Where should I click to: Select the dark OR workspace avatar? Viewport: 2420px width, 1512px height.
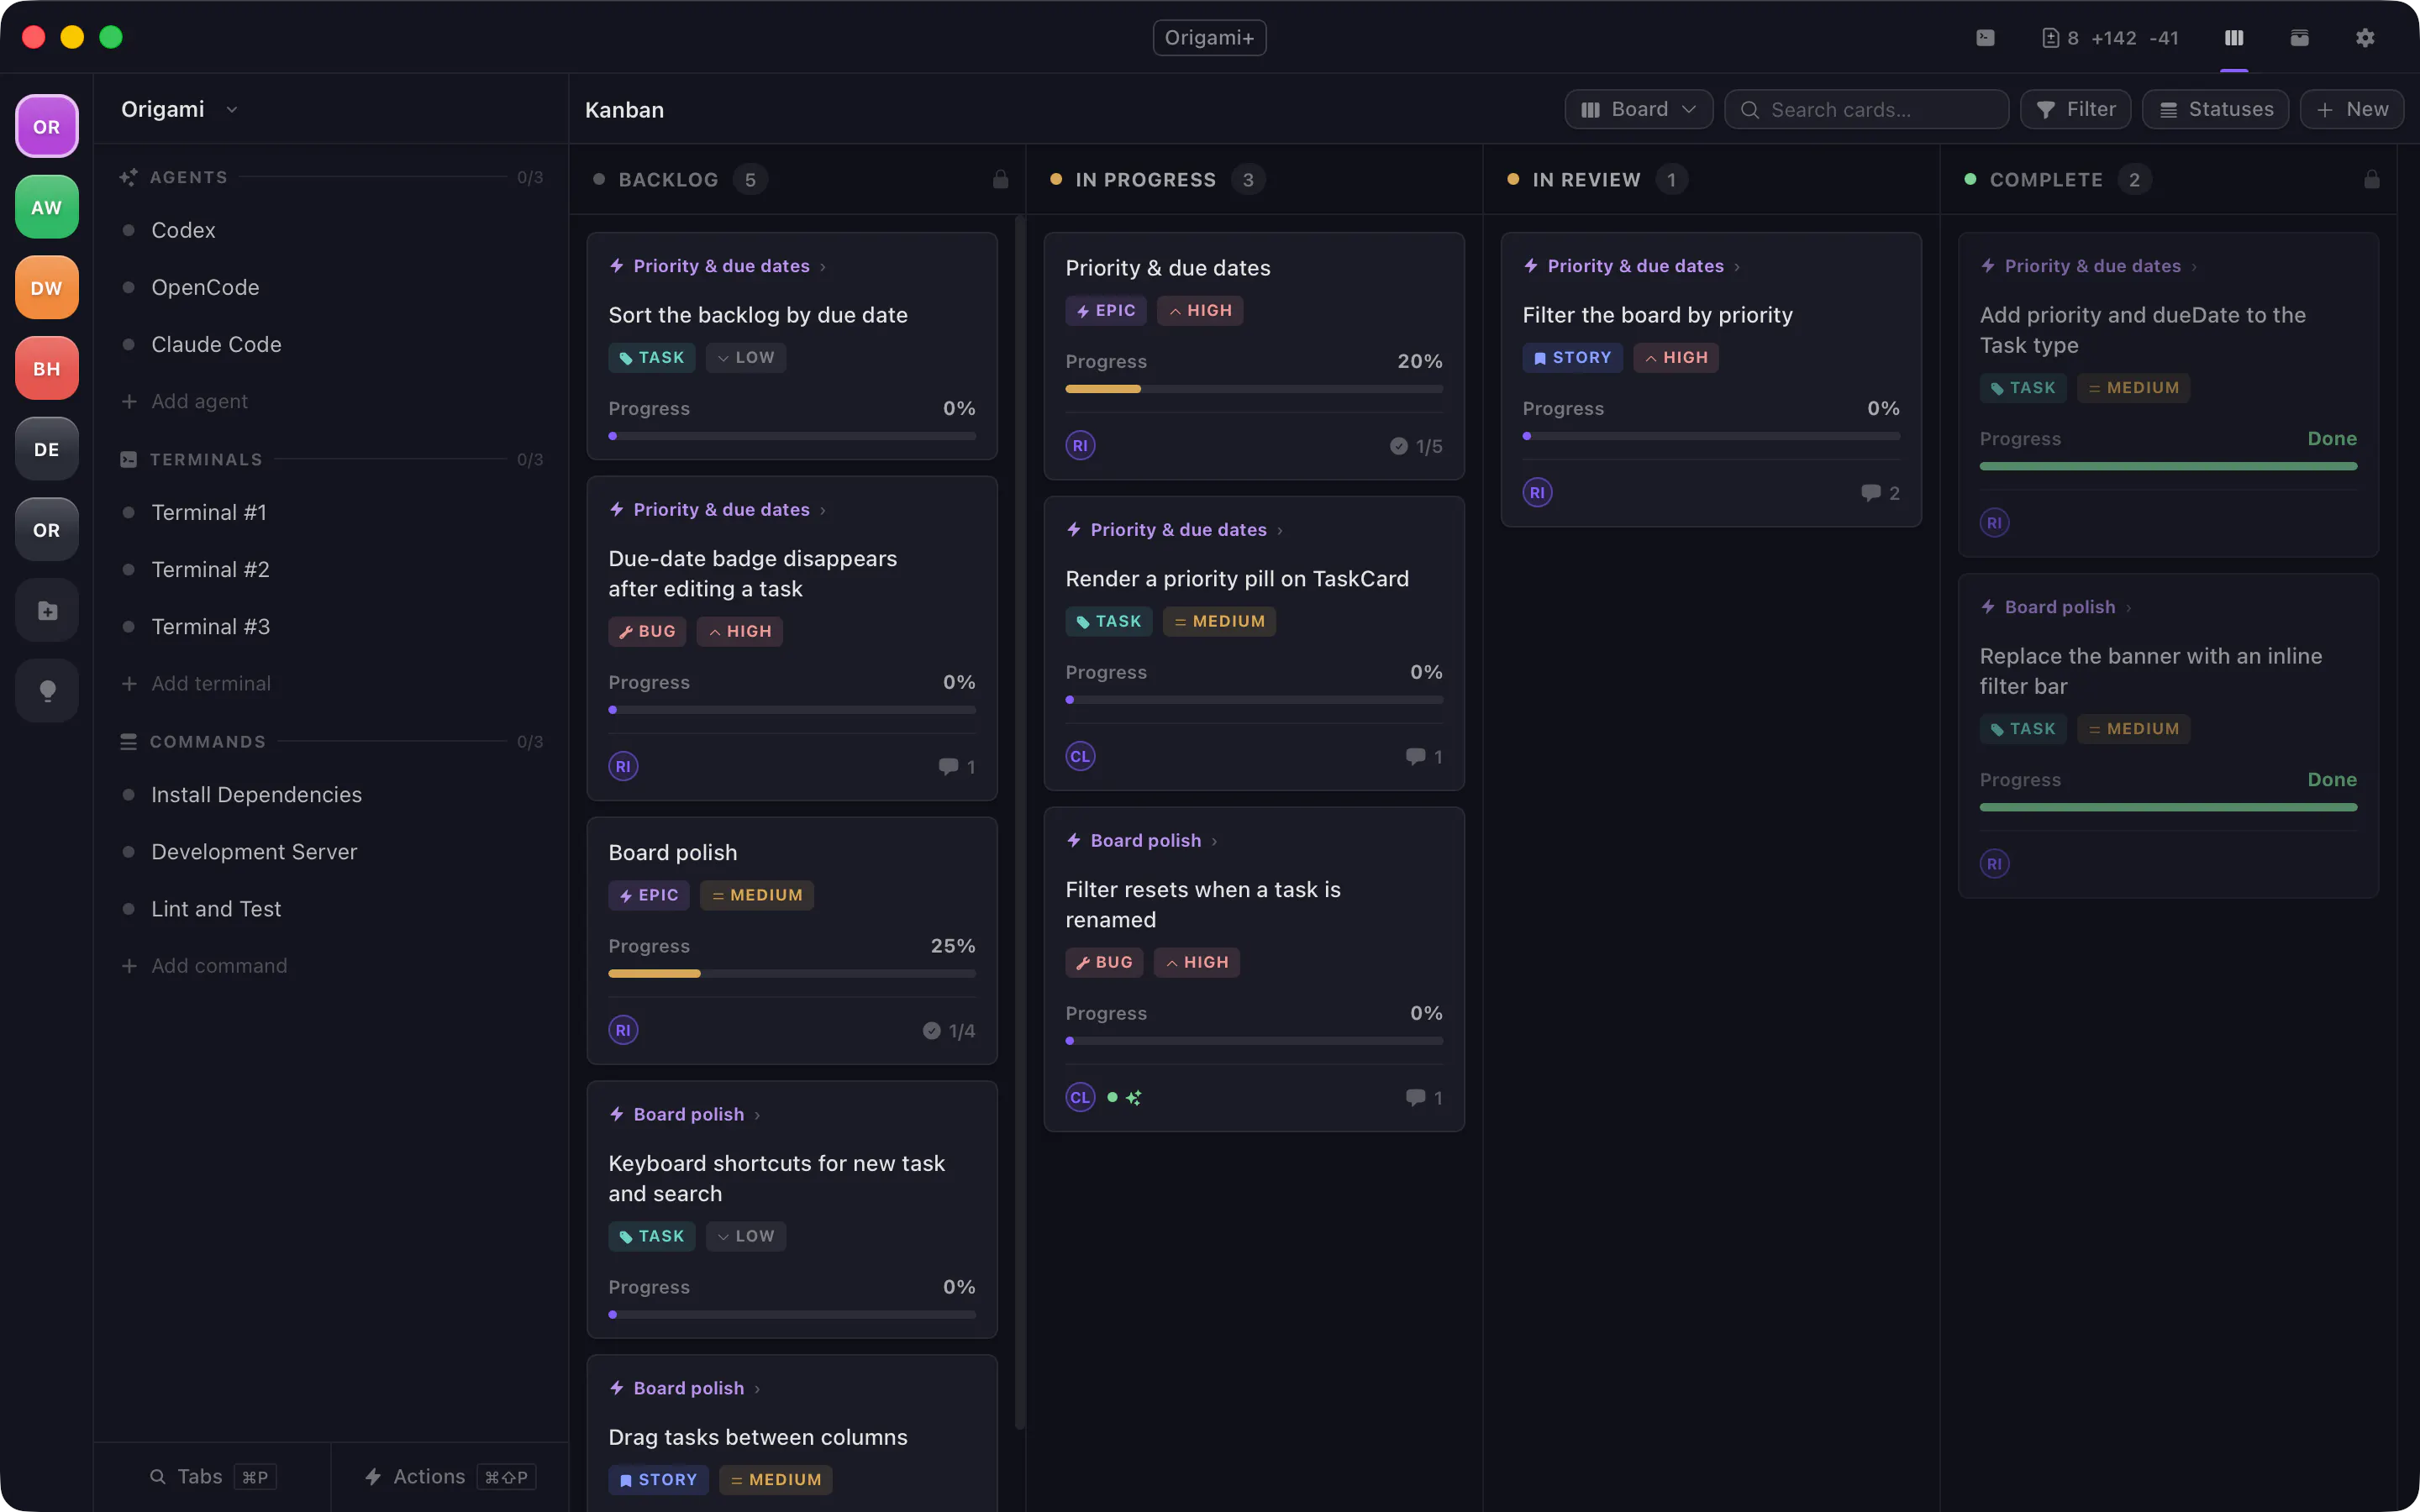[47, 530]
